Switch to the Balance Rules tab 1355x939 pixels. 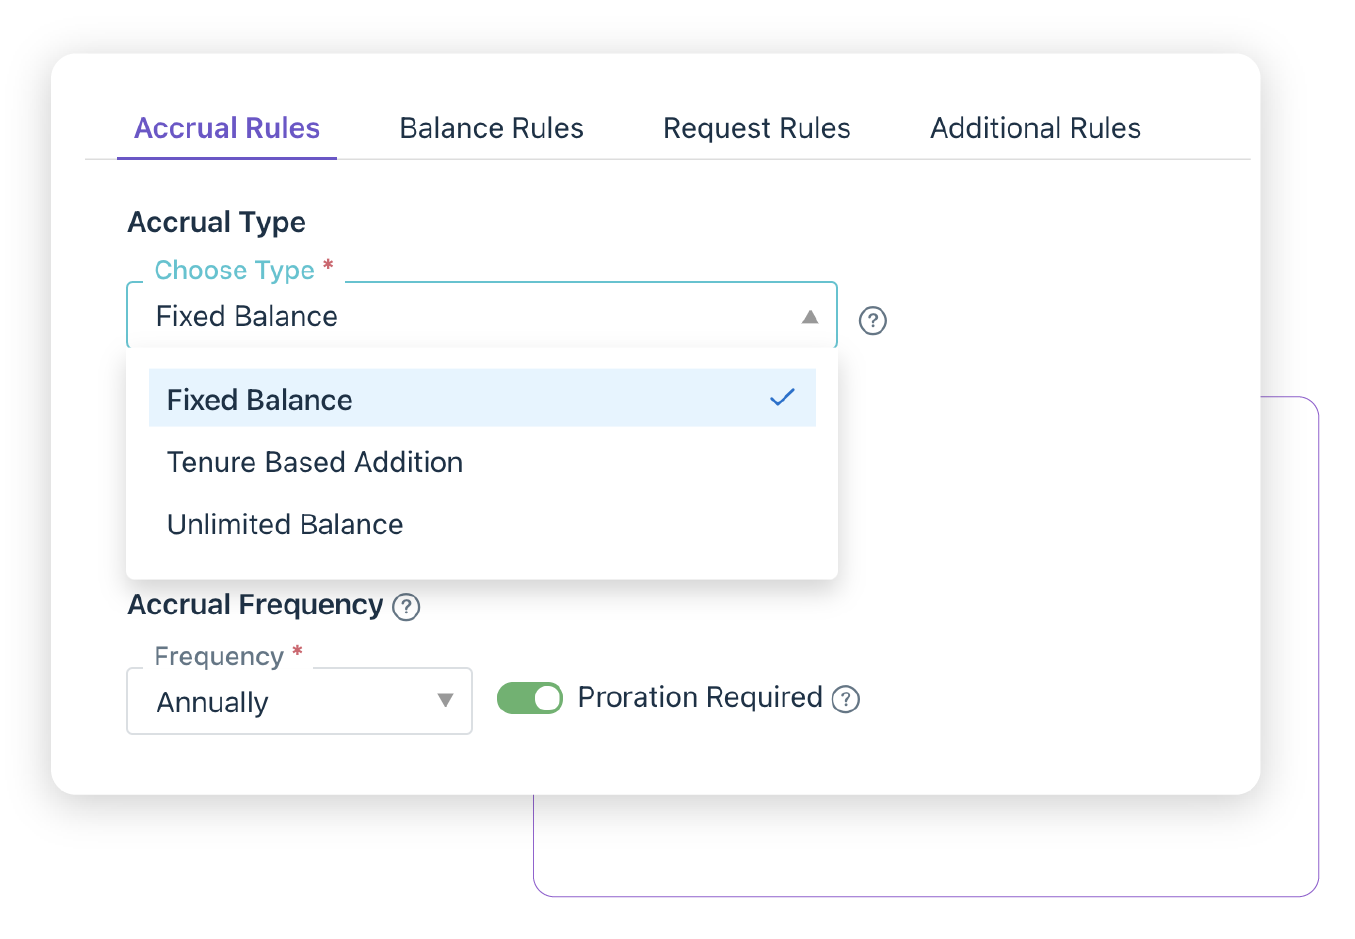(491, 128)
